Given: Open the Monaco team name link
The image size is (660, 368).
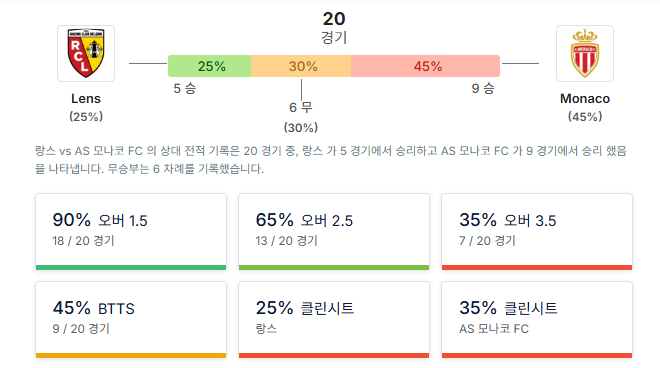Looking at the screenshot, I should click(585, 99).
